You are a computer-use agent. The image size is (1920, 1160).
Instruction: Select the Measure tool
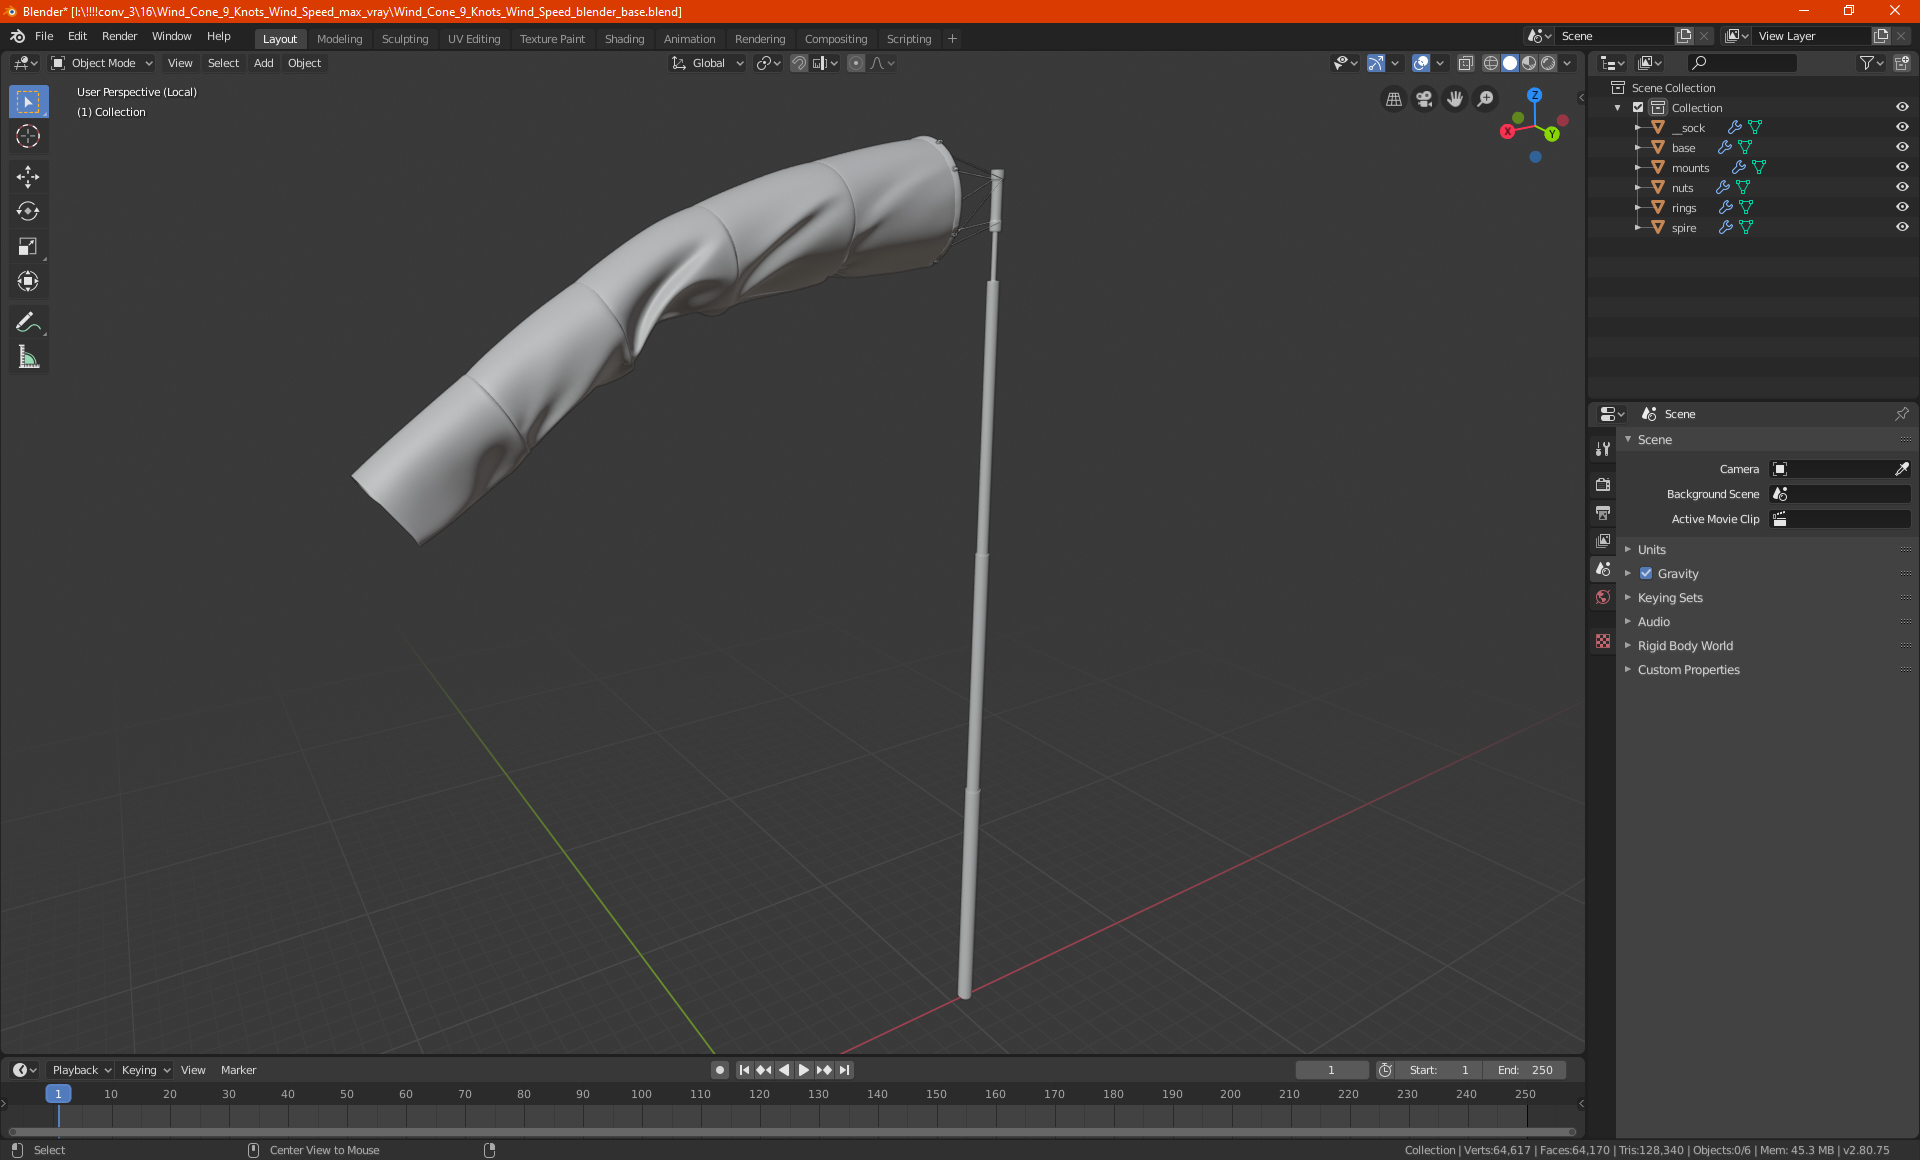pyautogui.click(x=28, y=357)
